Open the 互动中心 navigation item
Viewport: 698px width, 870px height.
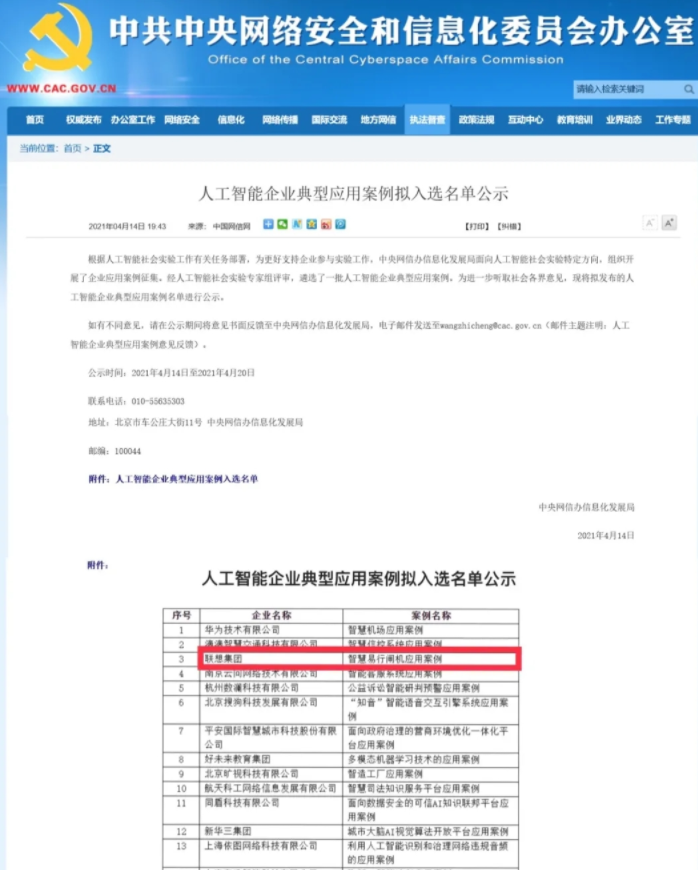click(525, 120)
